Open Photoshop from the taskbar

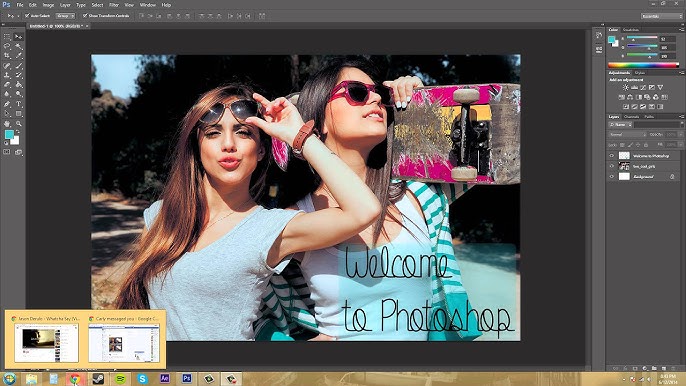[187, 378]
